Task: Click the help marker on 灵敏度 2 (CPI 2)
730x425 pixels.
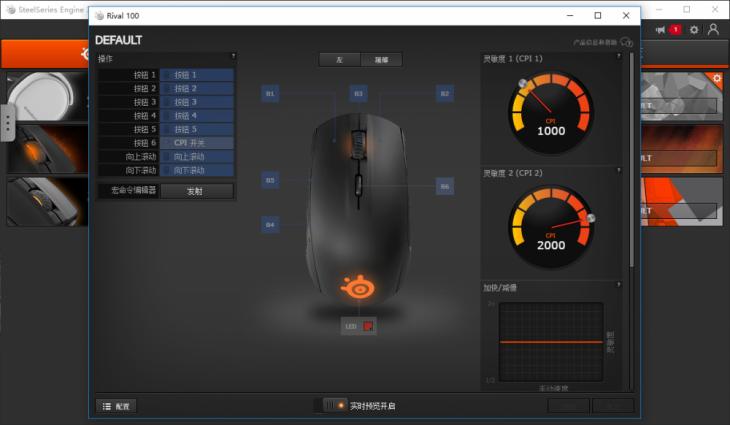Action: click(x=619, y=170)
